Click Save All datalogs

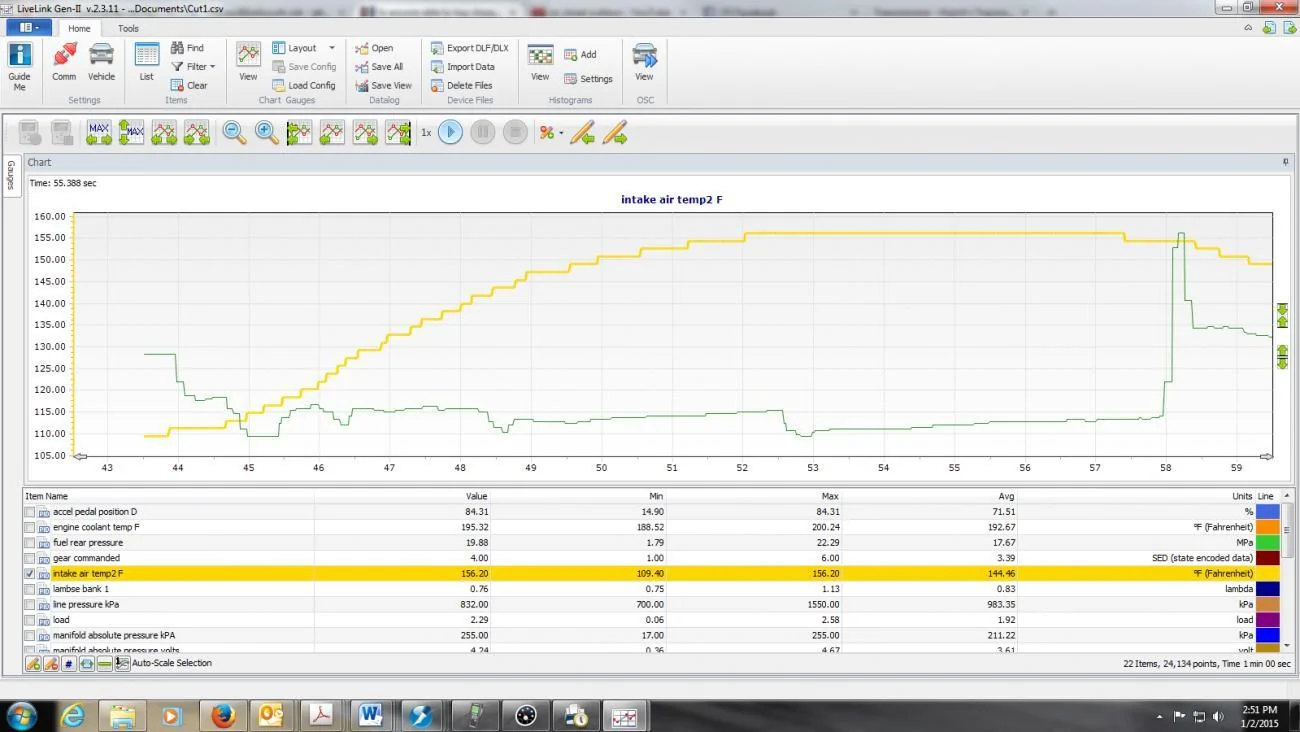(379, 67)
